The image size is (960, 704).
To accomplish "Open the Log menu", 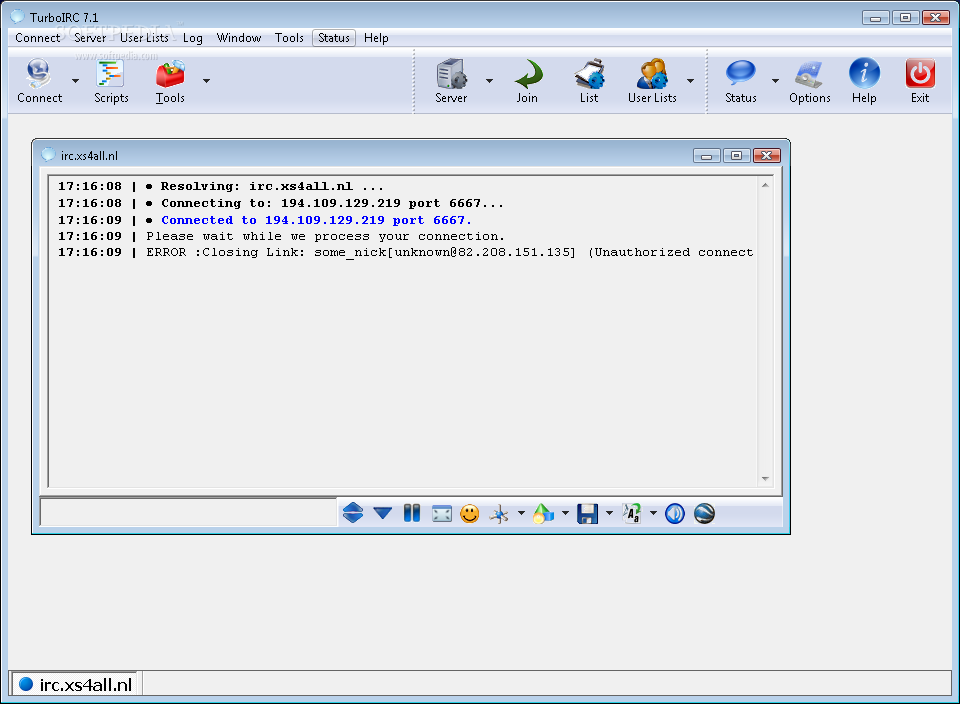I will pyautogui.click(x=193, y=38).
